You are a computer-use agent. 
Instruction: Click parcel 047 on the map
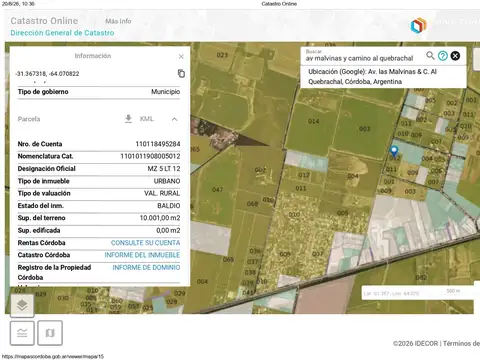pyautogui.click(x=217, y=189)
